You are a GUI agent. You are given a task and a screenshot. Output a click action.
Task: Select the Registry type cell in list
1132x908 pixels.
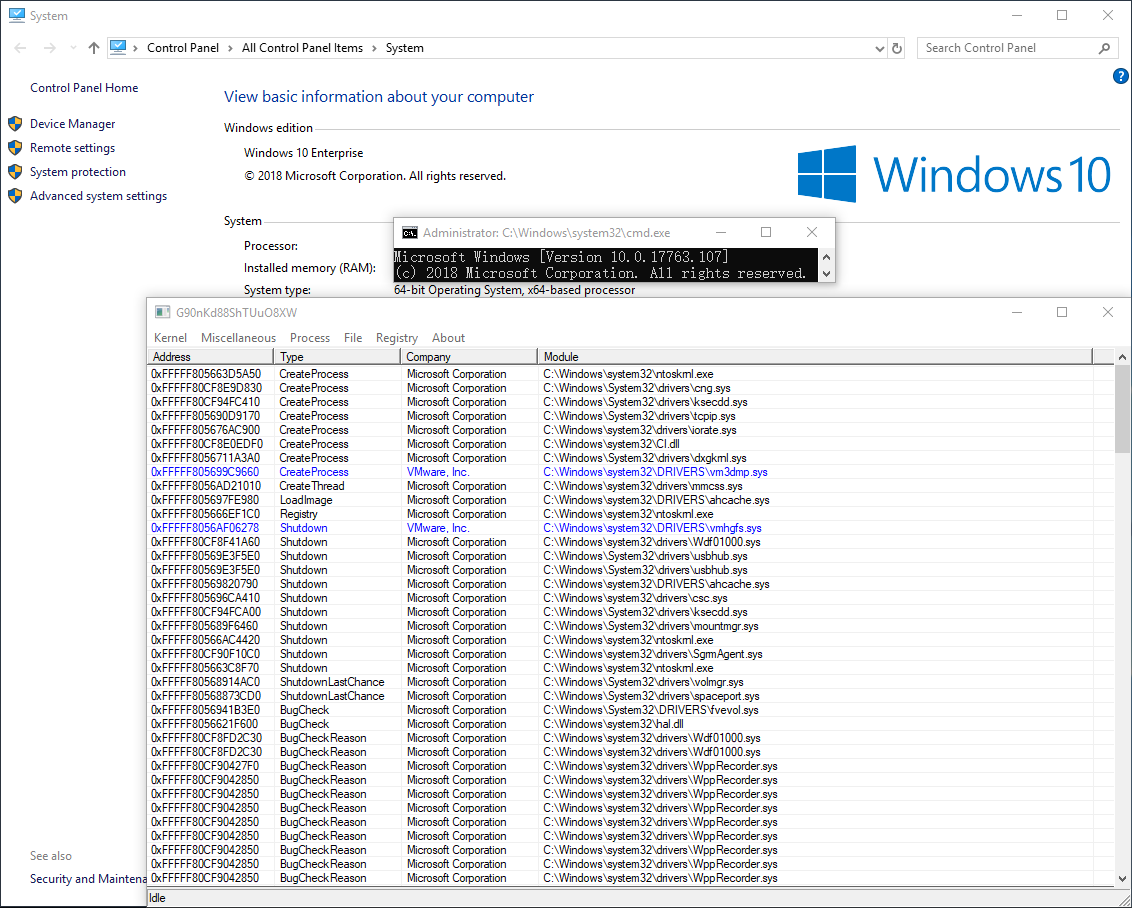tap(298, 514)
